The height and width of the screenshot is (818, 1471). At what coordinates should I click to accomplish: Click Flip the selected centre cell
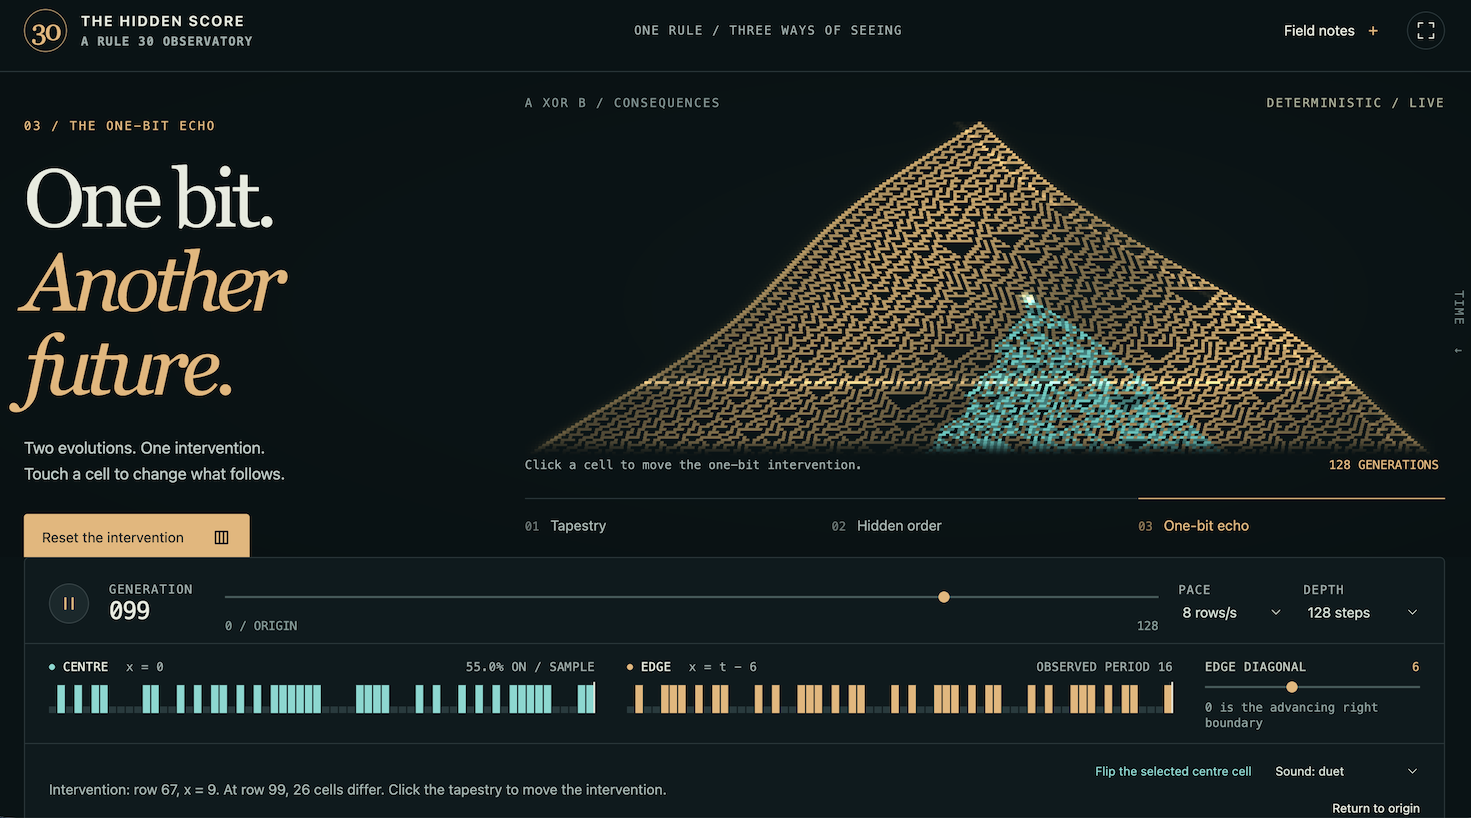pyautogui.click(x=1173, y=771)
